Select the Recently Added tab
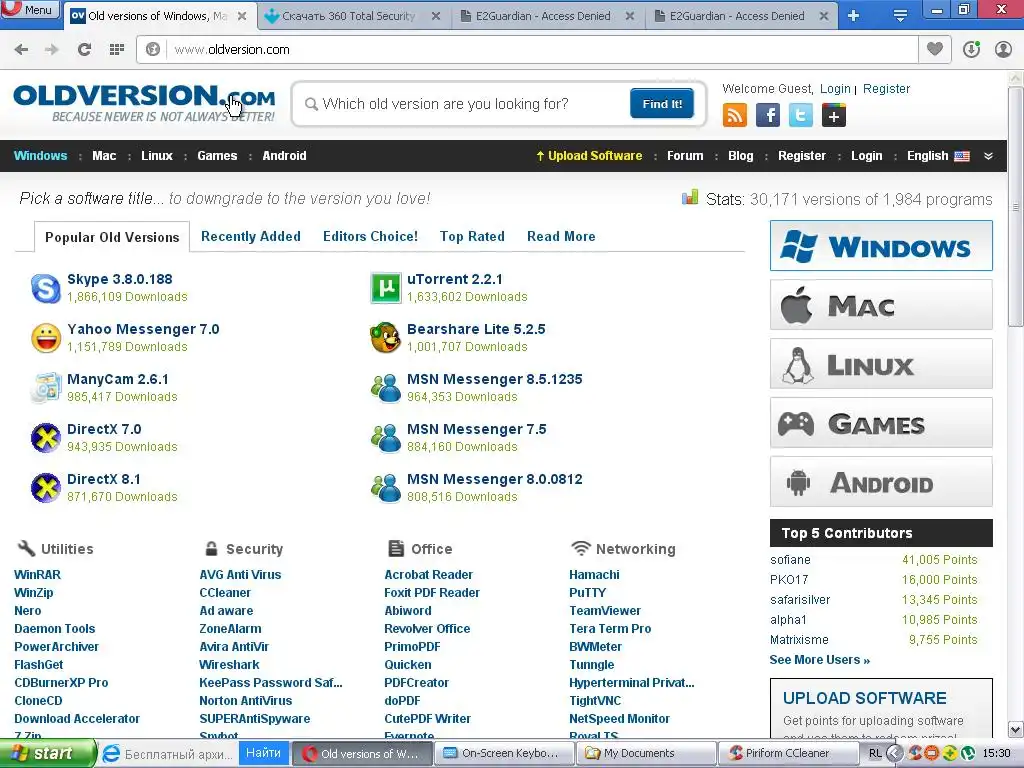The height and width of the screenshot is (768, 1024). (x=251, y=236)
